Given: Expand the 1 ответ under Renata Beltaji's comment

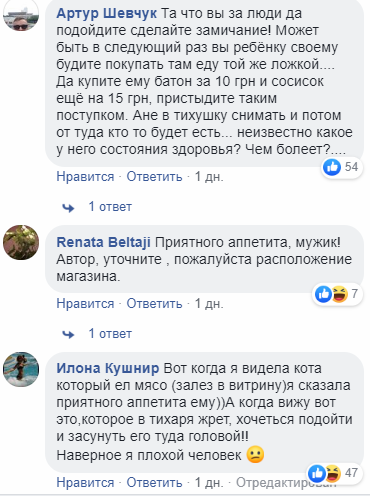Looking at the screenshot, I should [110, 333].
